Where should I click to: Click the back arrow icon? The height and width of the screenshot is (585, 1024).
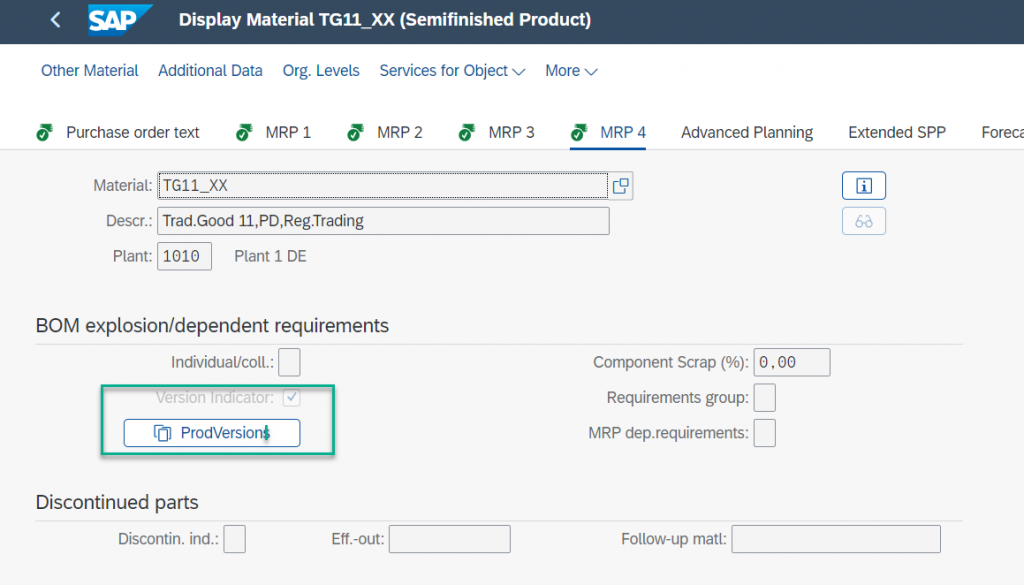(56, 20)
